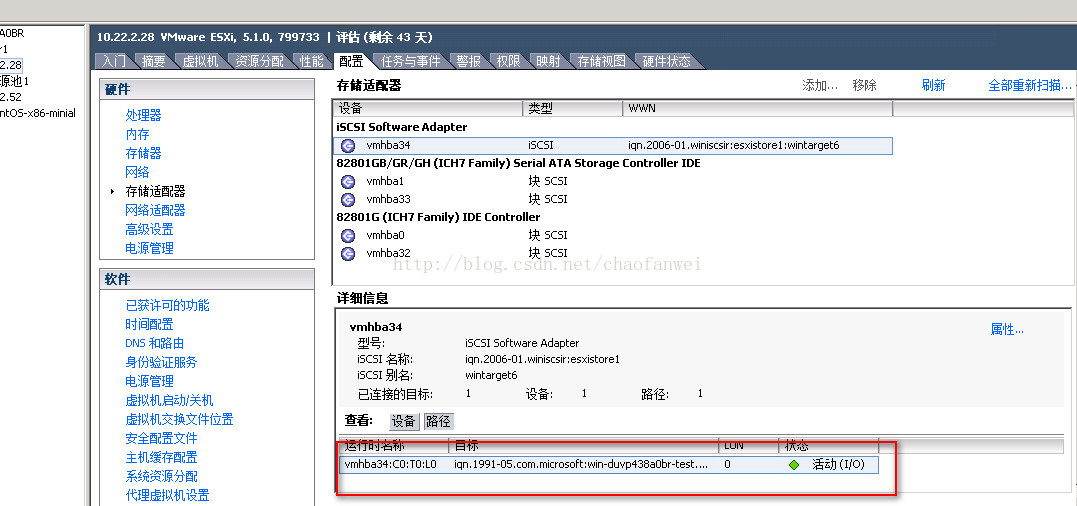Click the green active status diamond icon
The width and height of the screenshot is (1077, 506).
click(x=794, y=465)
